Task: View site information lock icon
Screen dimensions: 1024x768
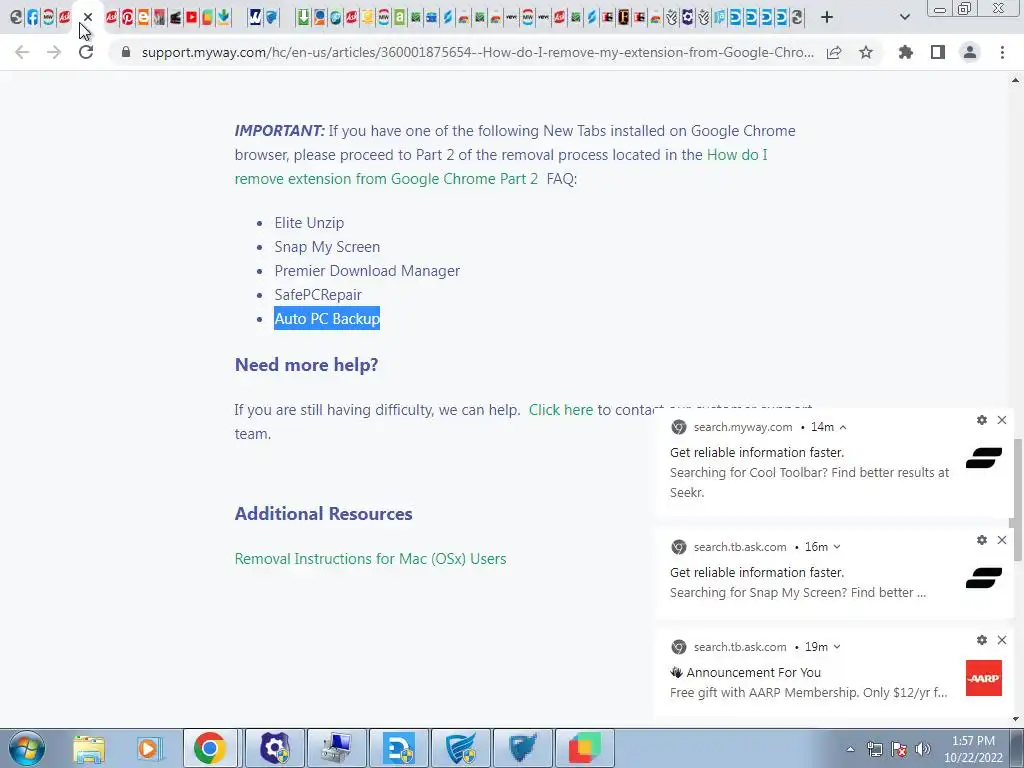Action: [126, 52]
